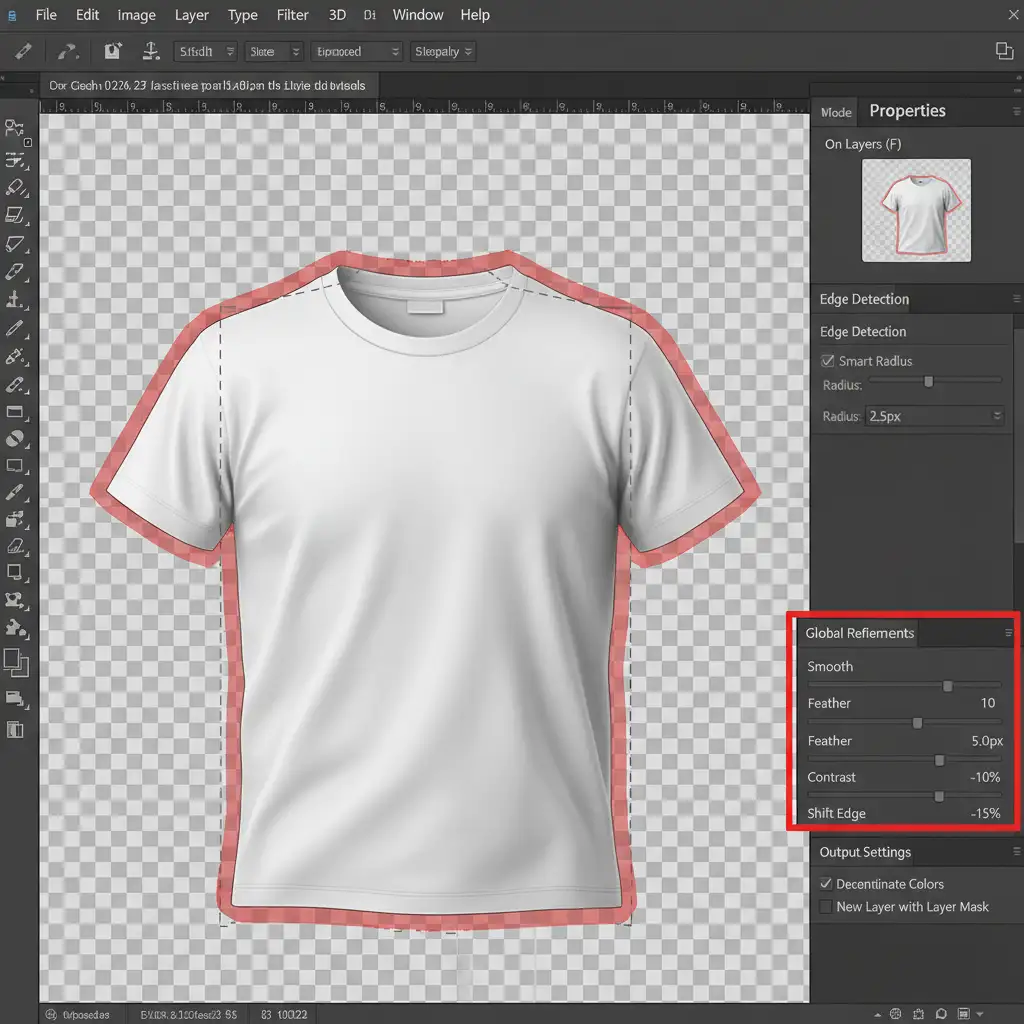This screenshot has height=1024, width=1024.
Task: Select the Pencil tool in left toolbar
Action: [x=14, y=328]
